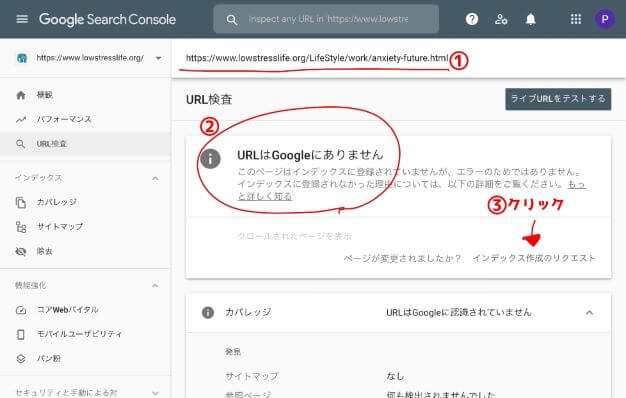Open the property selector dropdown arrow

pyautogui.click(x=158, y=58)
